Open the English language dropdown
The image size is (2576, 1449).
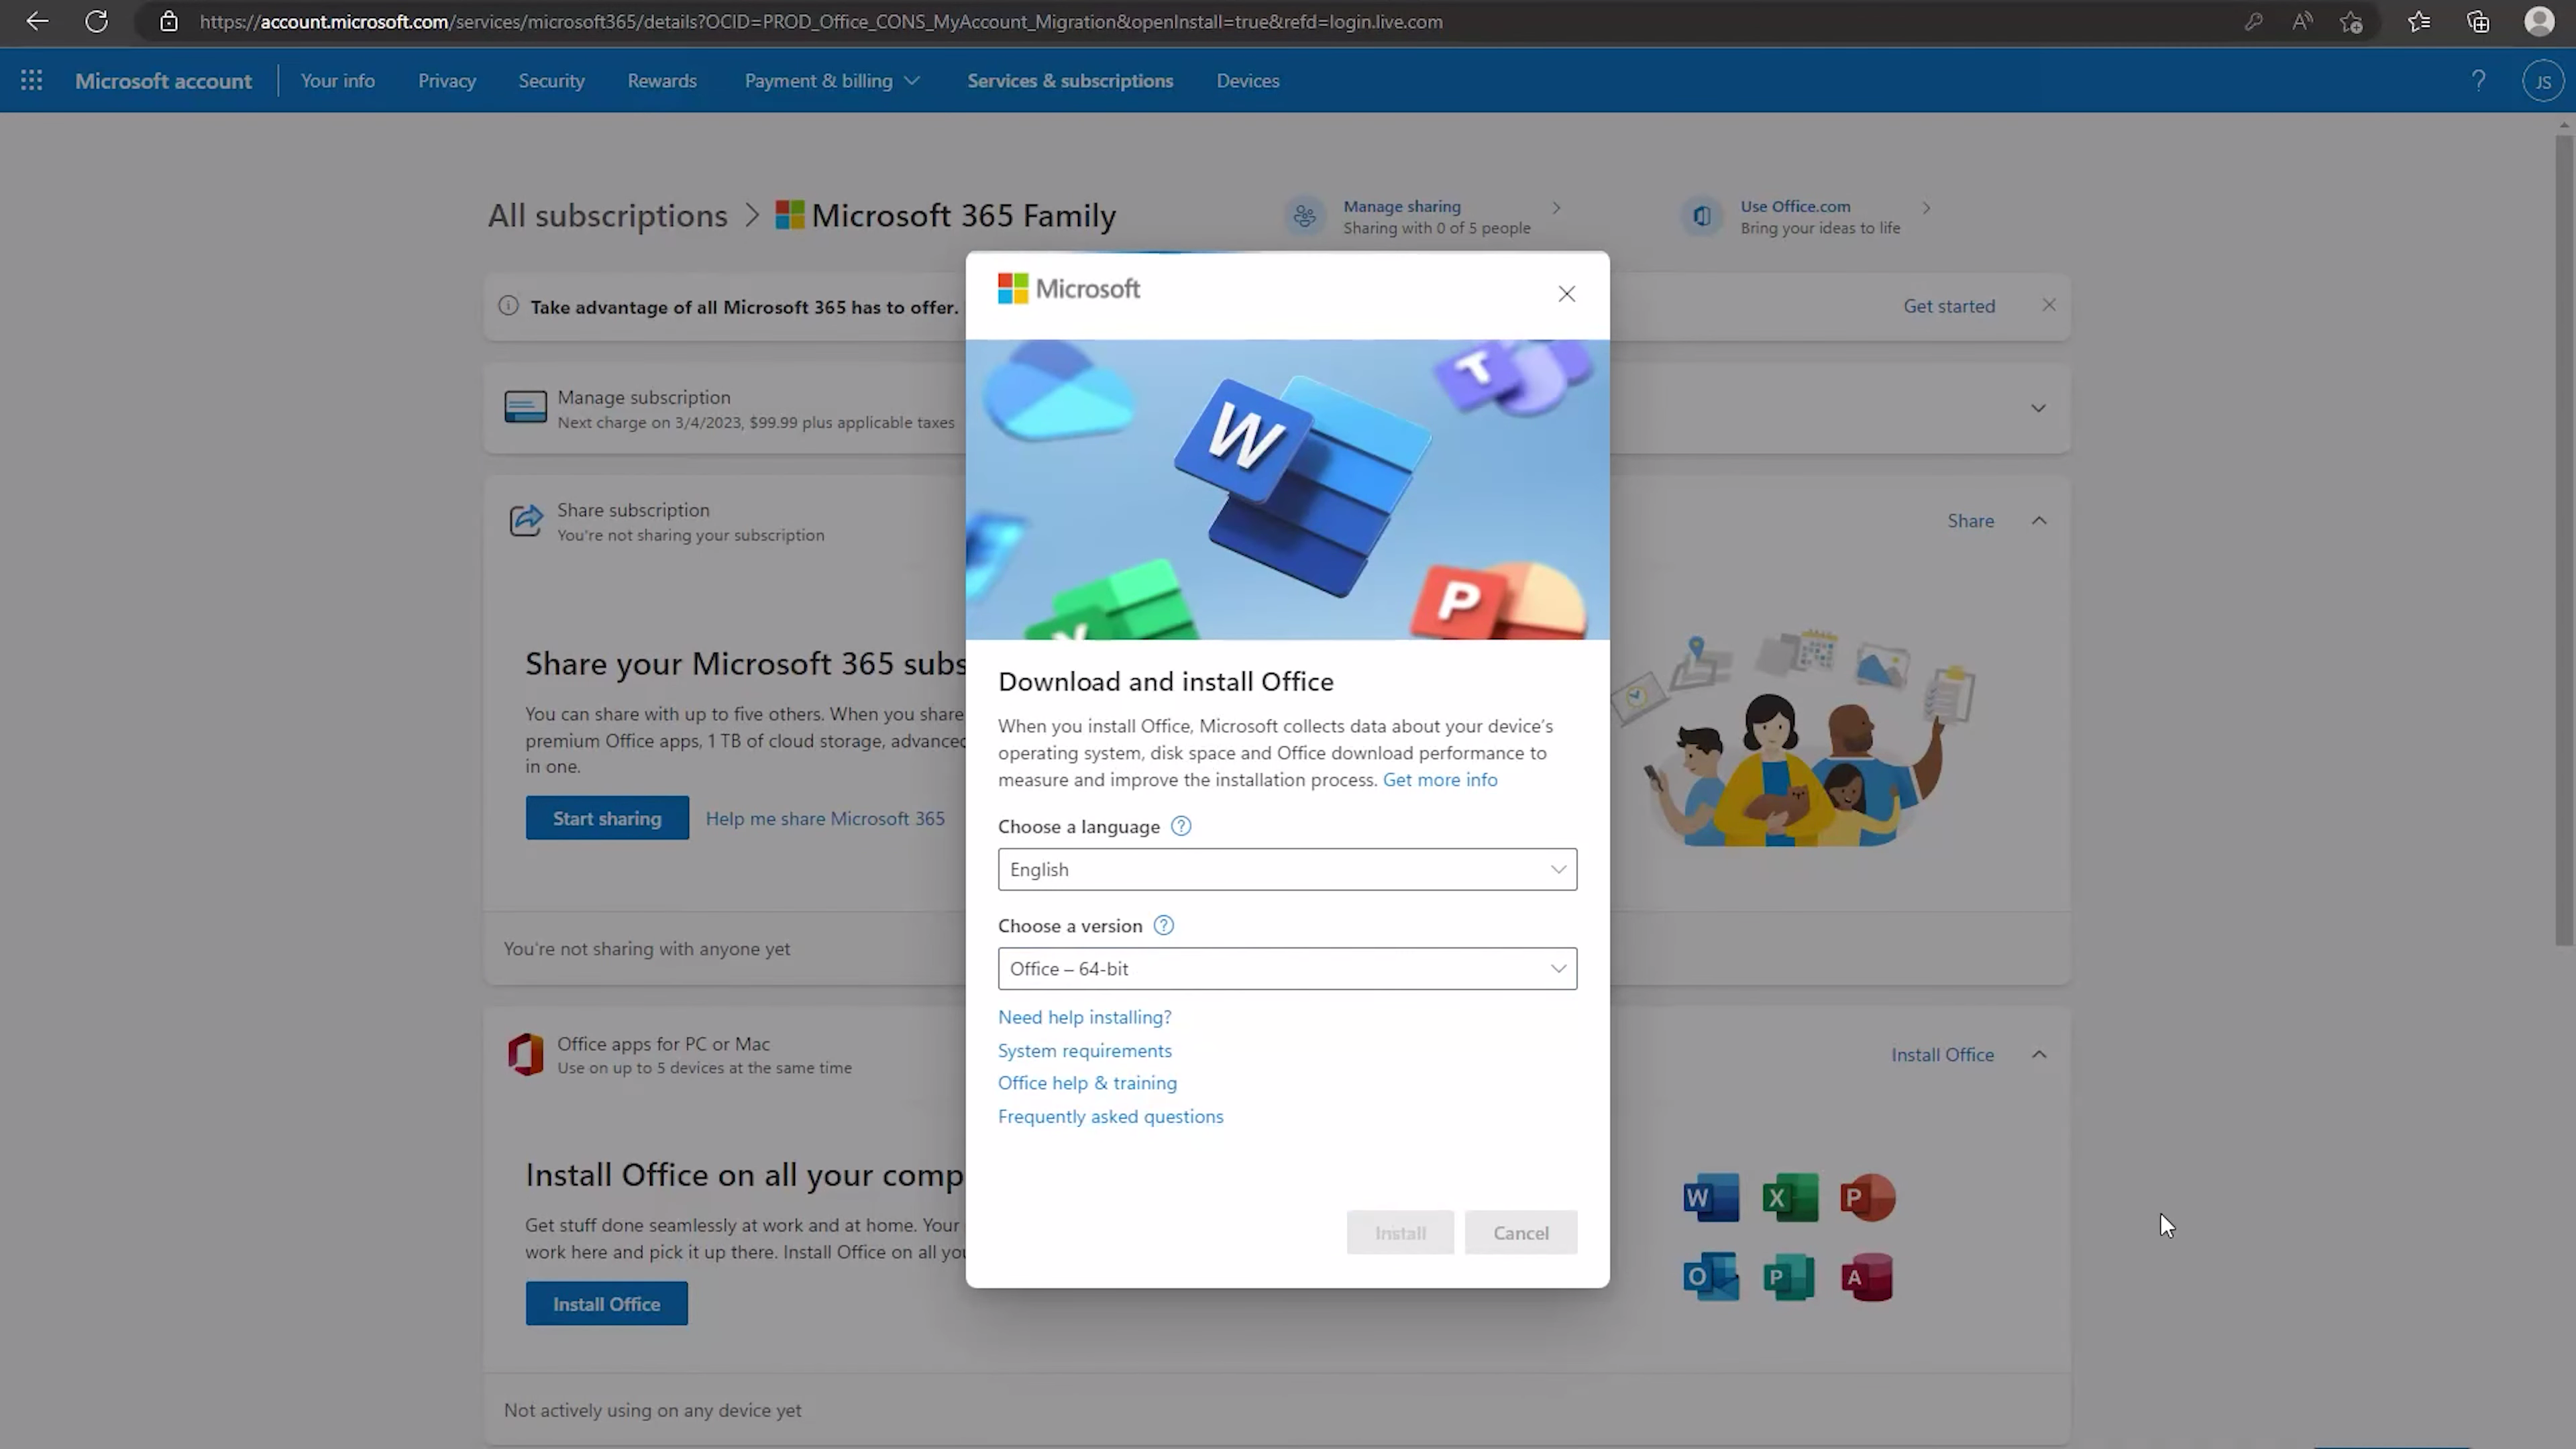point(1287,869)
